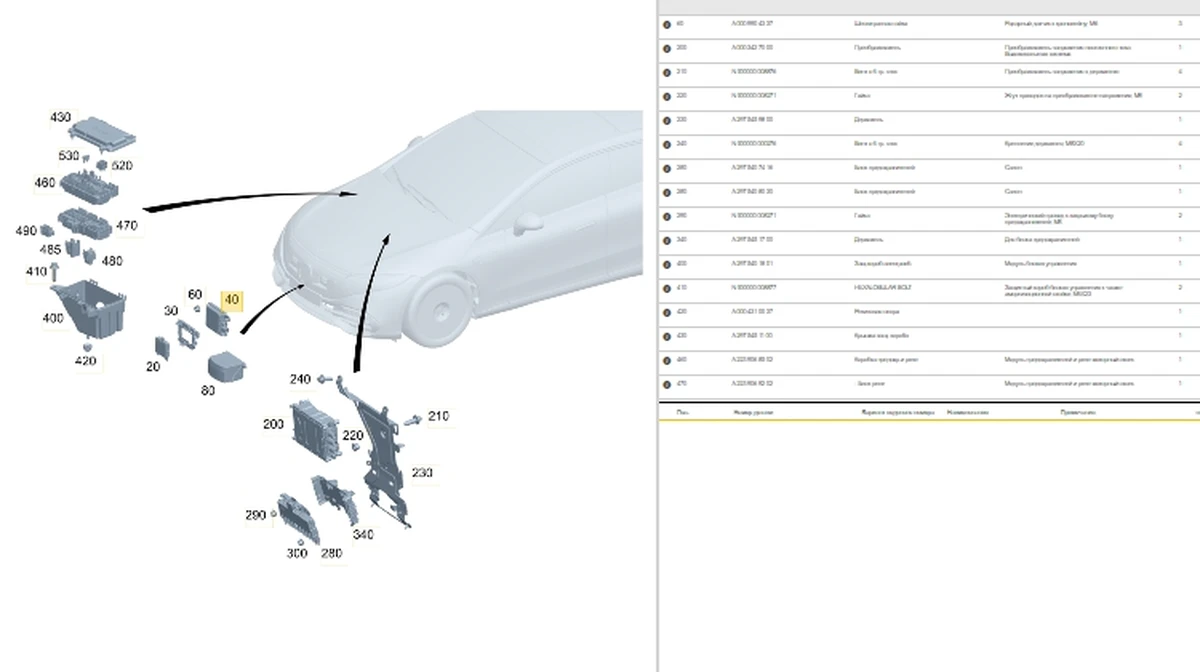
Task: Open details icon for position 210 row
Action: click(x=667, y=72)
